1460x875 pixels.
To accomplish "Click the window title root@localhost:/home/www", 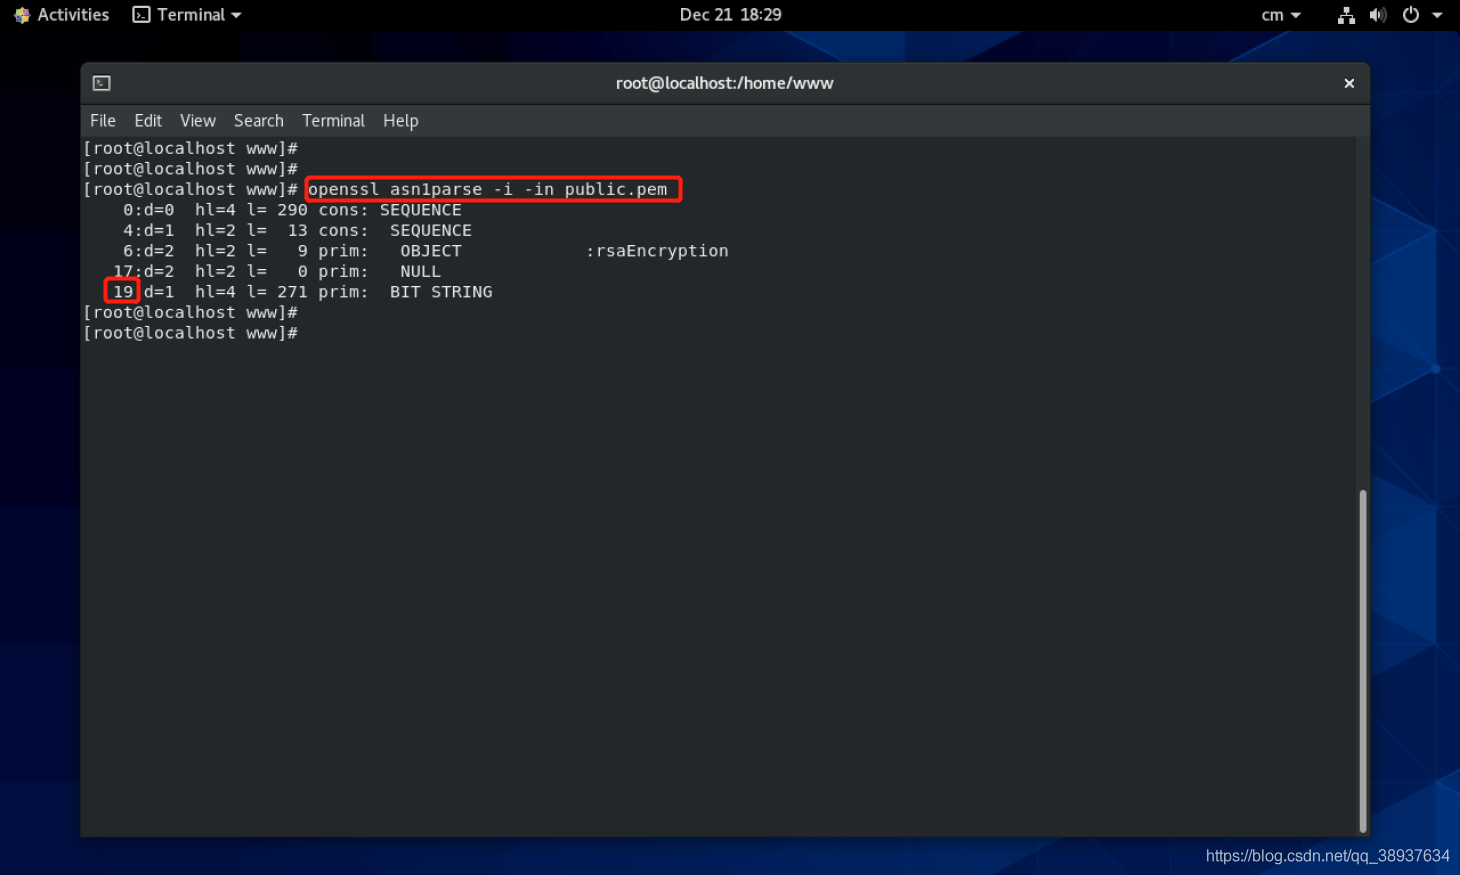I will coord(724,83).
